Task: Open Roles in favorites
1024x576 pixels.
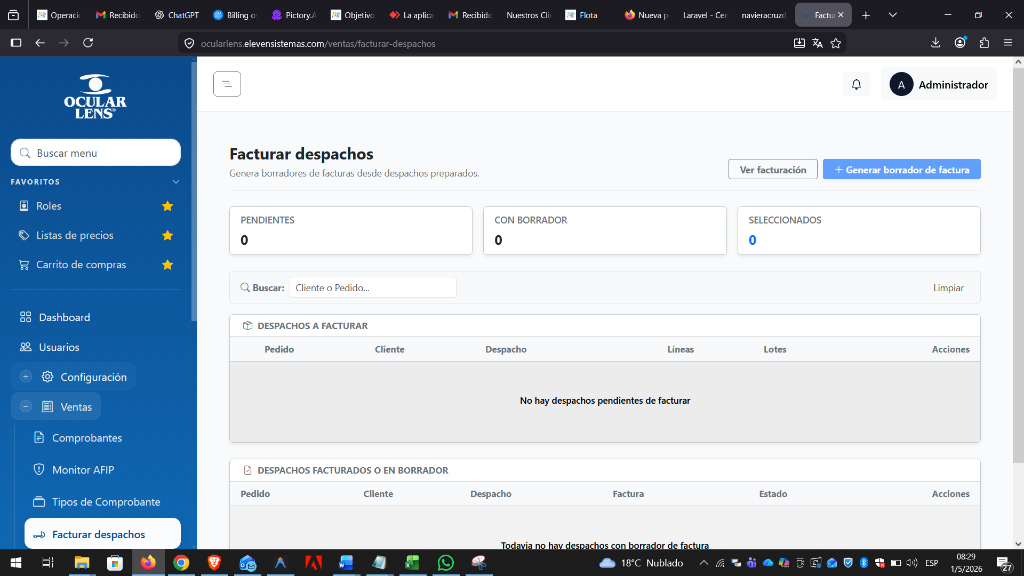Action: click(x=48, y=206)
